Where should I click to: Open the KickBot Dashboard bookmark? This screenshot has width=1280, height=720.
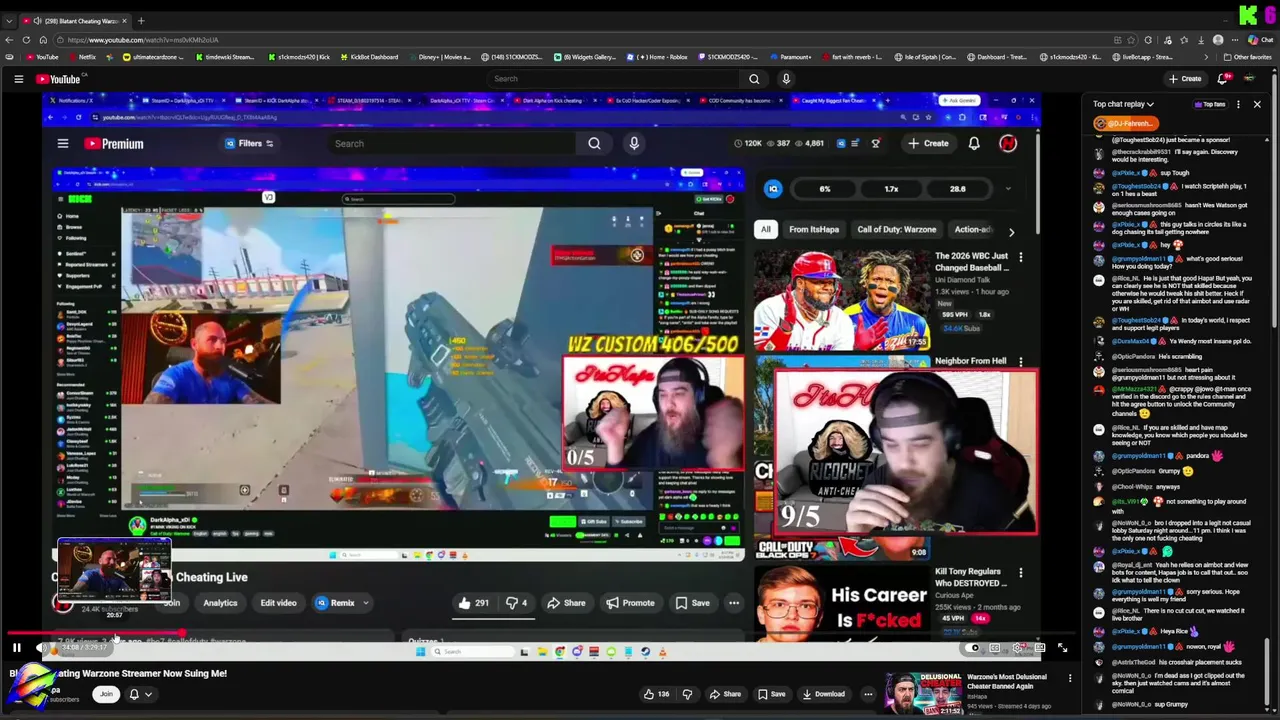pos(368,57)
